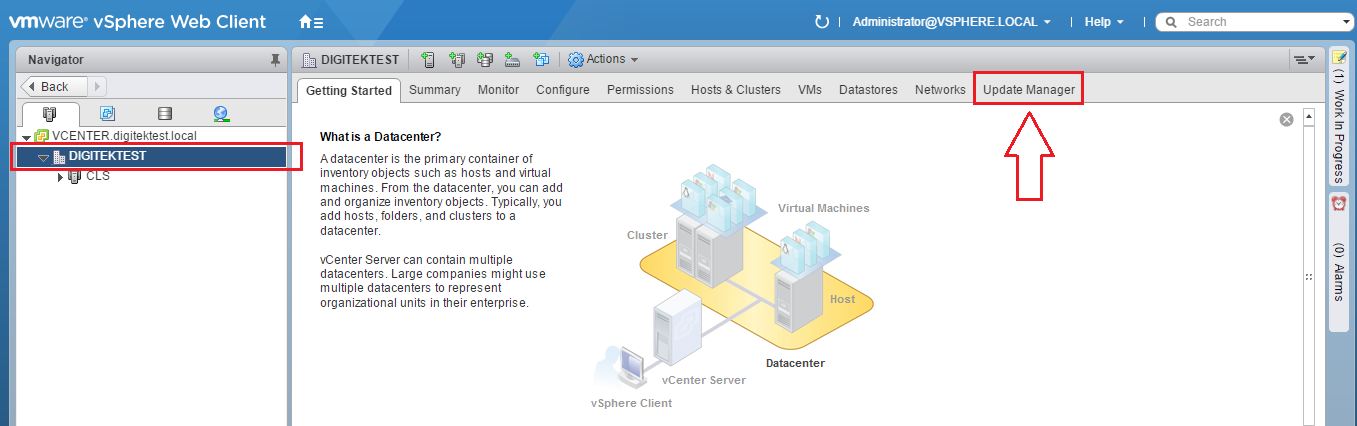Viewport: 1357px width, 426px height.
Task: Click the DIGITEKTEST title in the object header
Action: [360, 60]
